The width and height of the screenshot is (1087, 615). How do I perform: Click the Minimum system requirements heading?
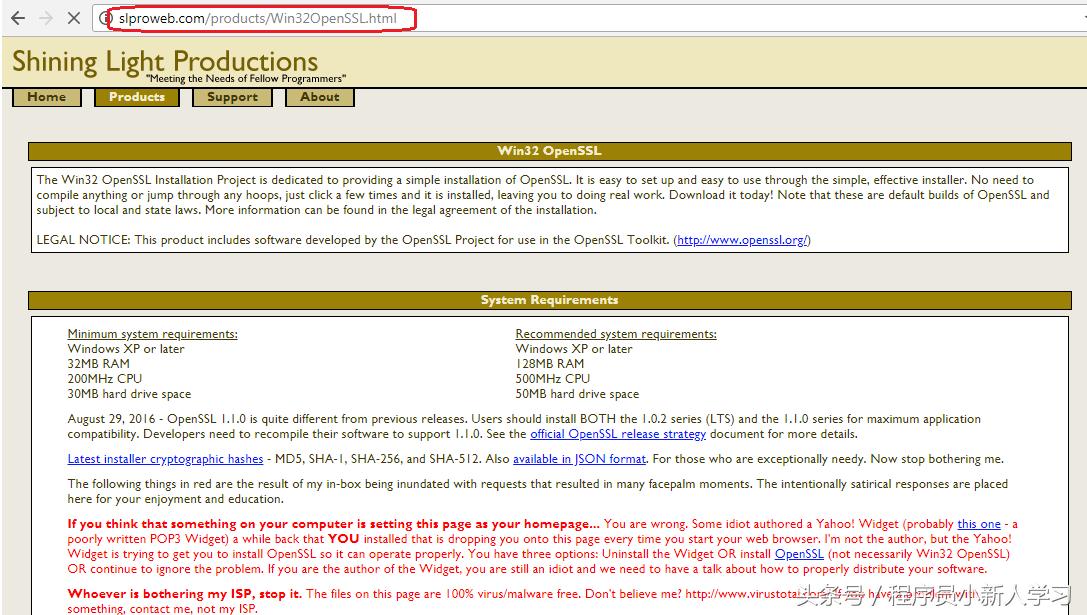coord(152,334)
